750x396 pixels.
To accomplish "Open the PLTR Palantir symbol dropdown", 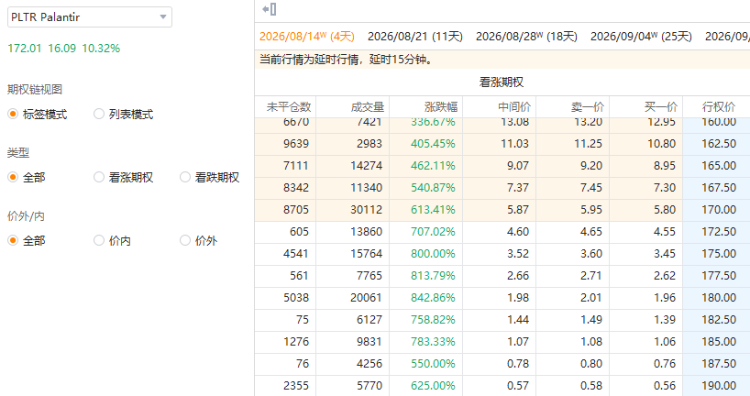I will 89,17.
